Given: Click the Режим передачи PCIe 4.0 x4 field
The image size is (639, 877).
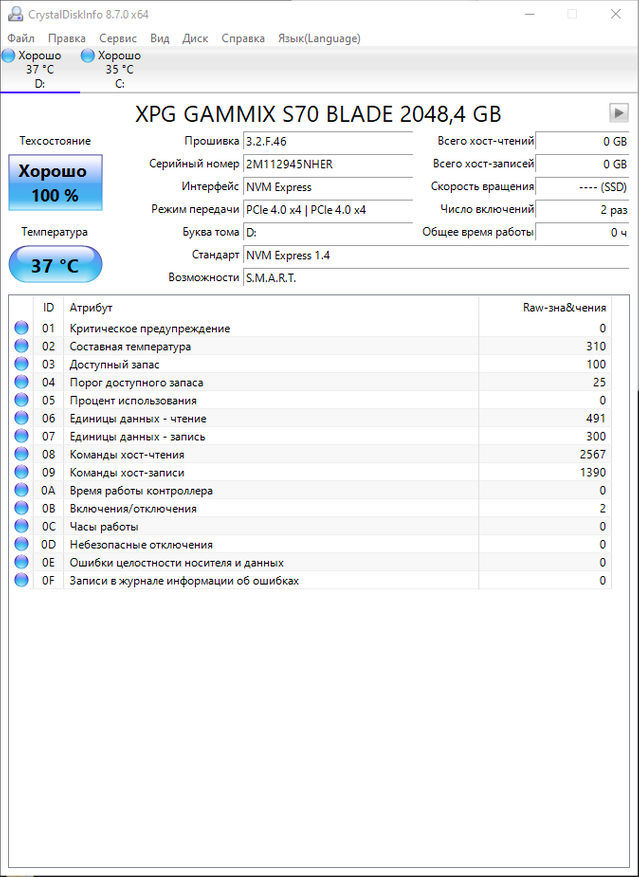Looking at the screenshot, I should [328, 210].
